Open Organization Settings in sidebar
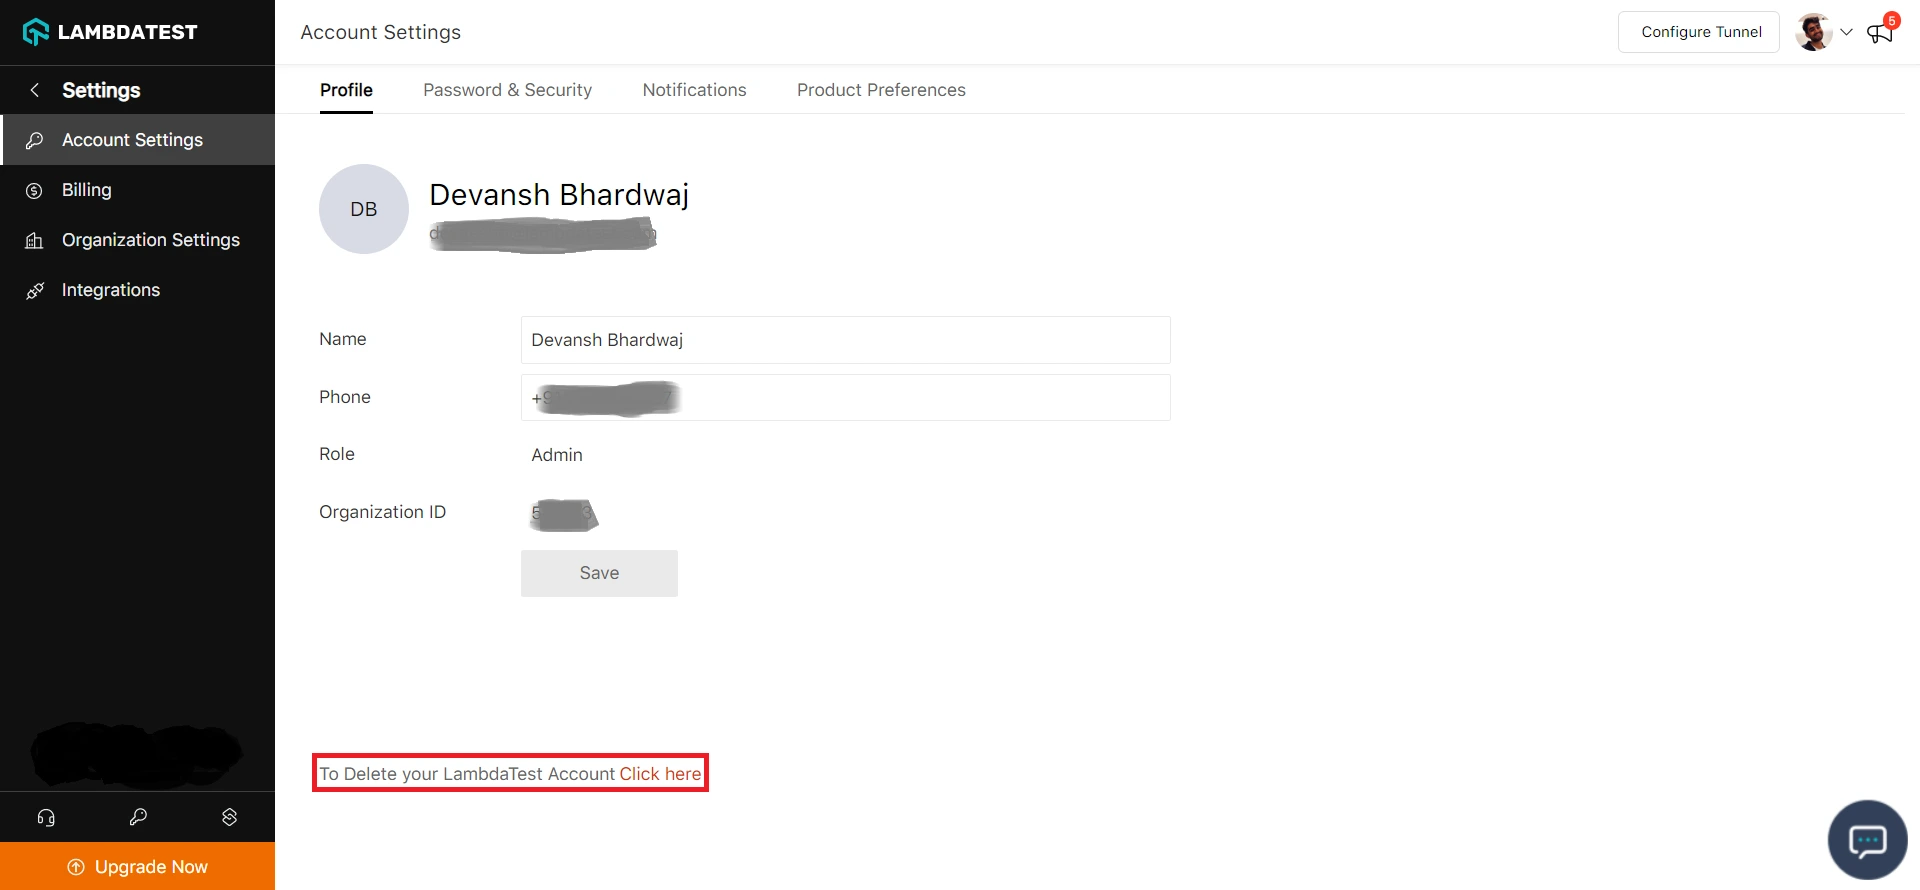Viewport: 1920px width, 890px height. coord(151,240)
